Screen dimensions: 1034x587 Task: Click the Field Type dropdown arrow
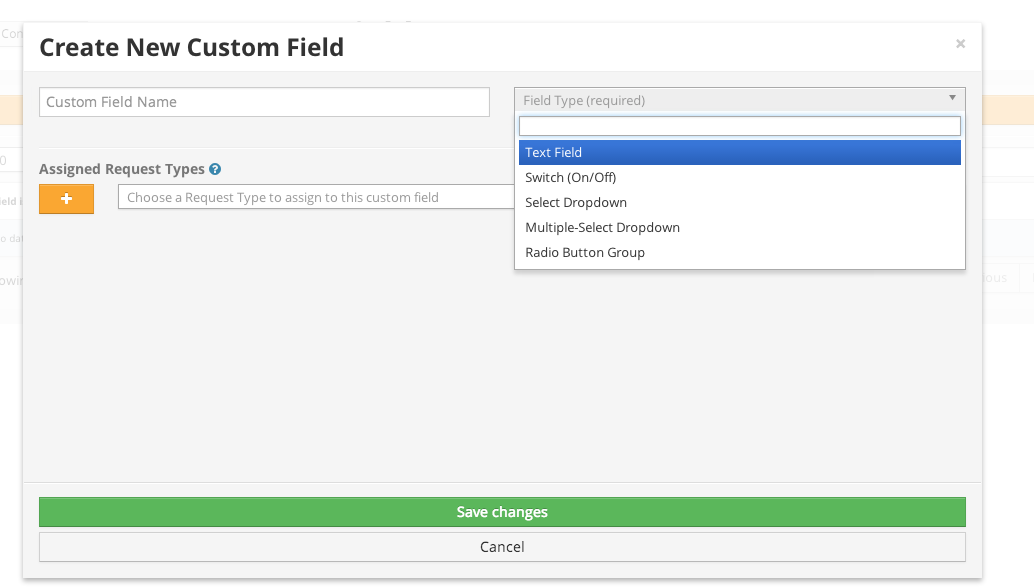(952, 98)
